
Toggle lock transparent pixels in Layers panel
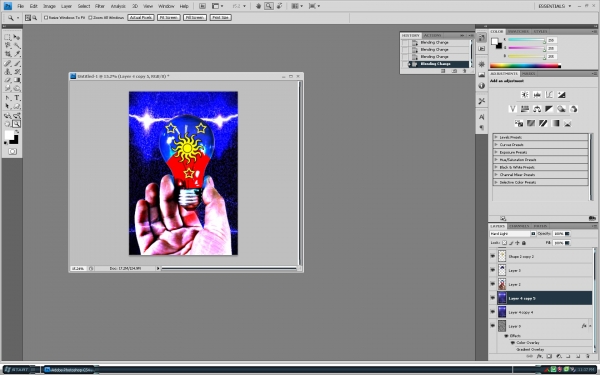[x=504, y=243]
